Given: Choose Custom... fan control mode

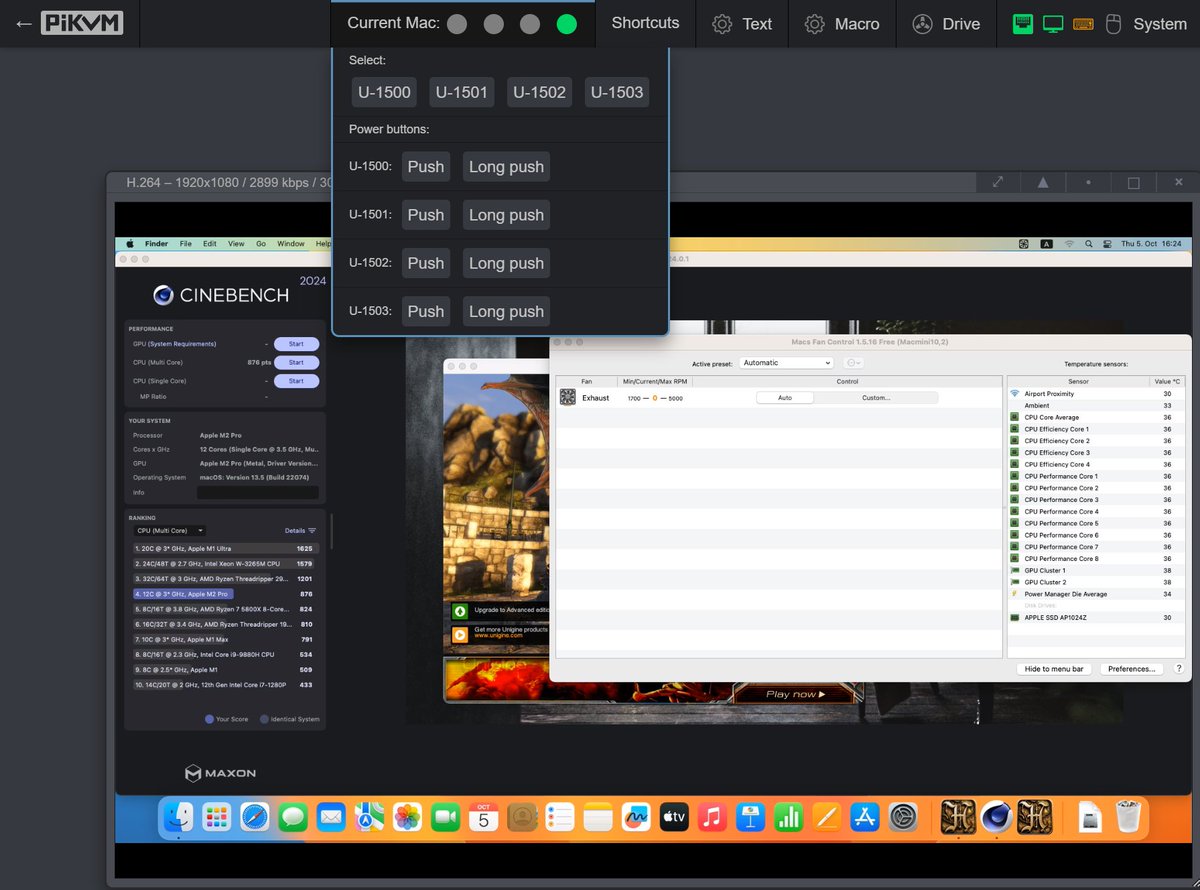Looking at the screenshot, I should [x=876, y=397].
